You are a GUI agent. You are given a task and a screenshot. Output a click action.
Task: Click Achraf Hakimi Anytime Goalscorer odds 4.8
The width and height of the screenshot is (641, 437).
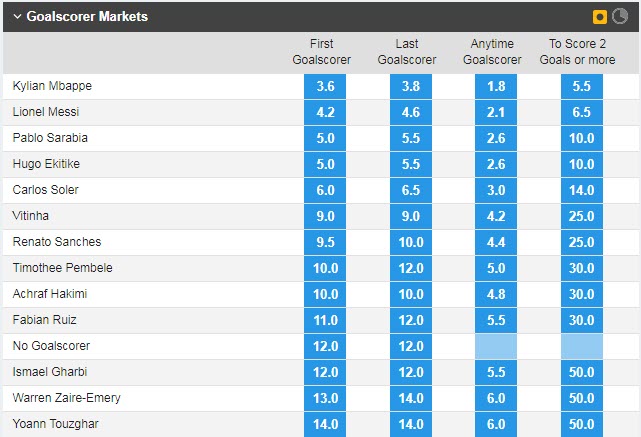tap(496, 294)
